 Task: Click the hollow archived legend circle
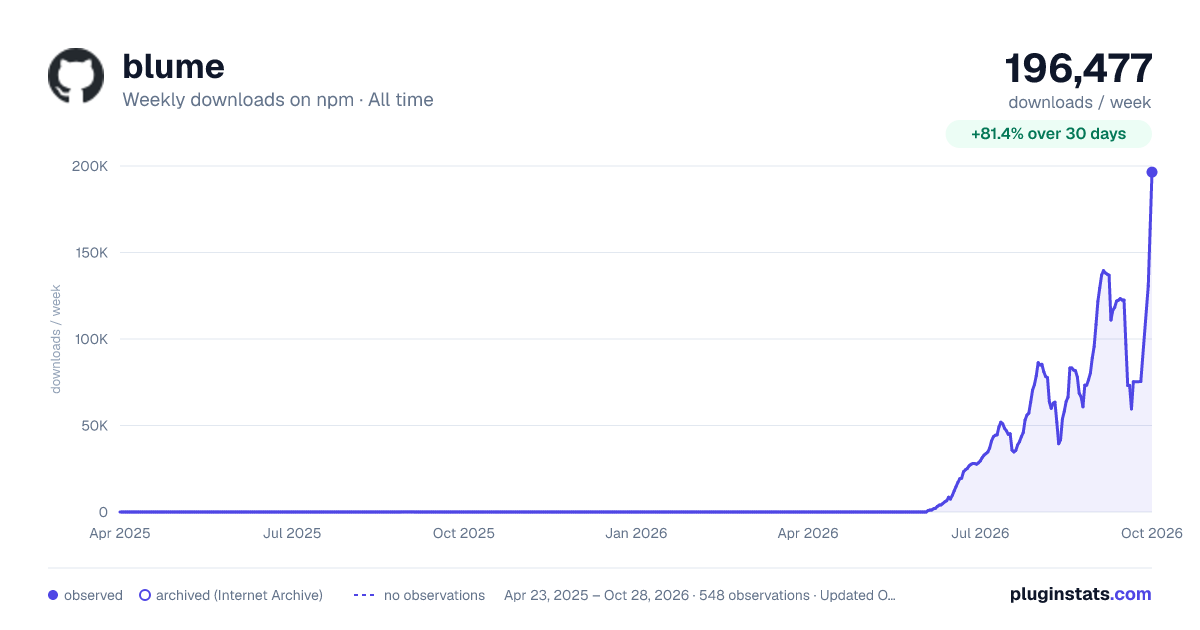[145, 595]
